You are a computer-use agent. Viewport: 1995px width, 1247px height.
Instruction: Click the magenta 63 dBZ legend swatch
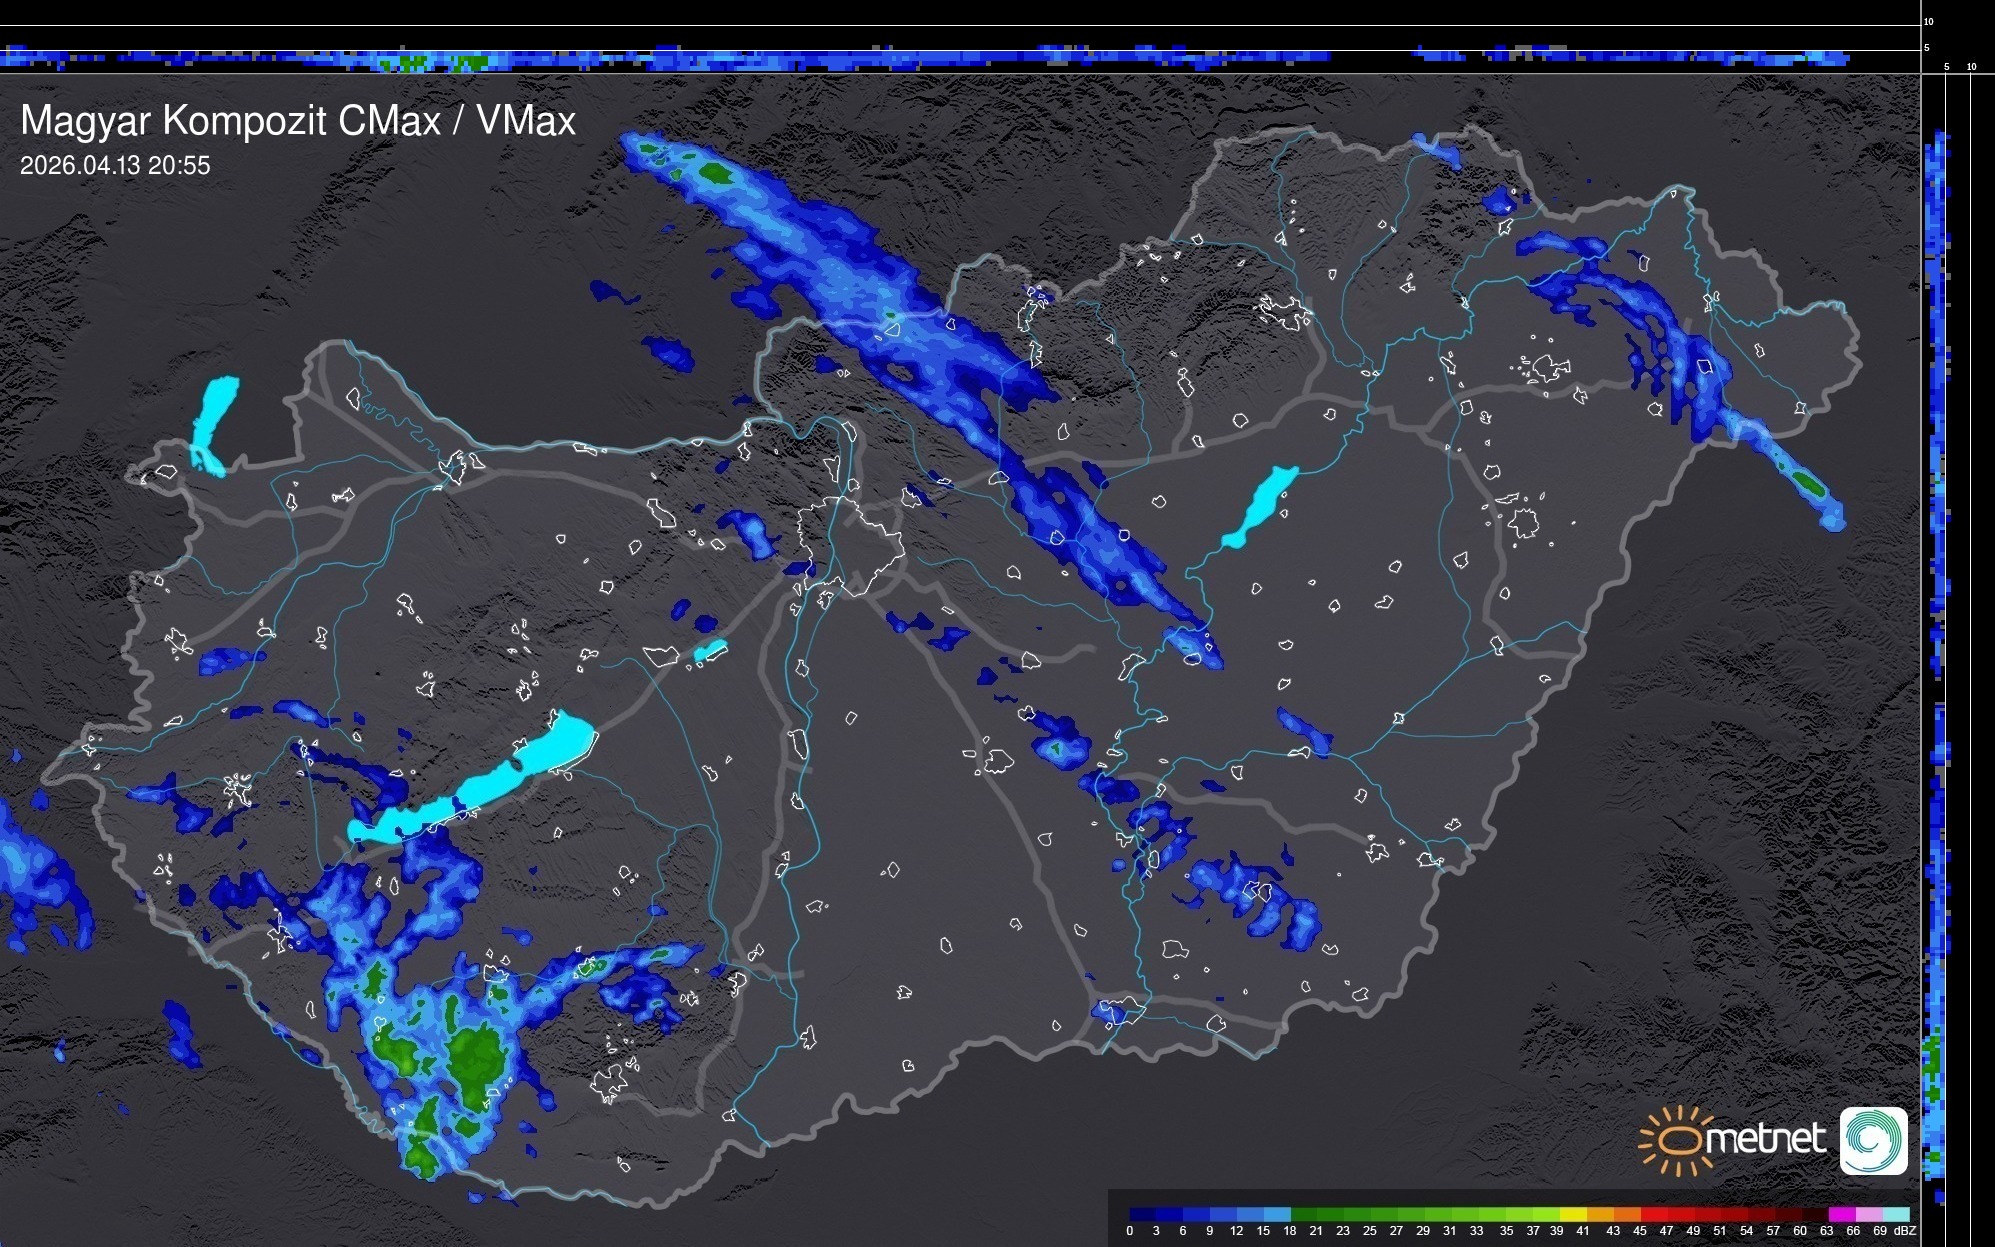1841,1214
